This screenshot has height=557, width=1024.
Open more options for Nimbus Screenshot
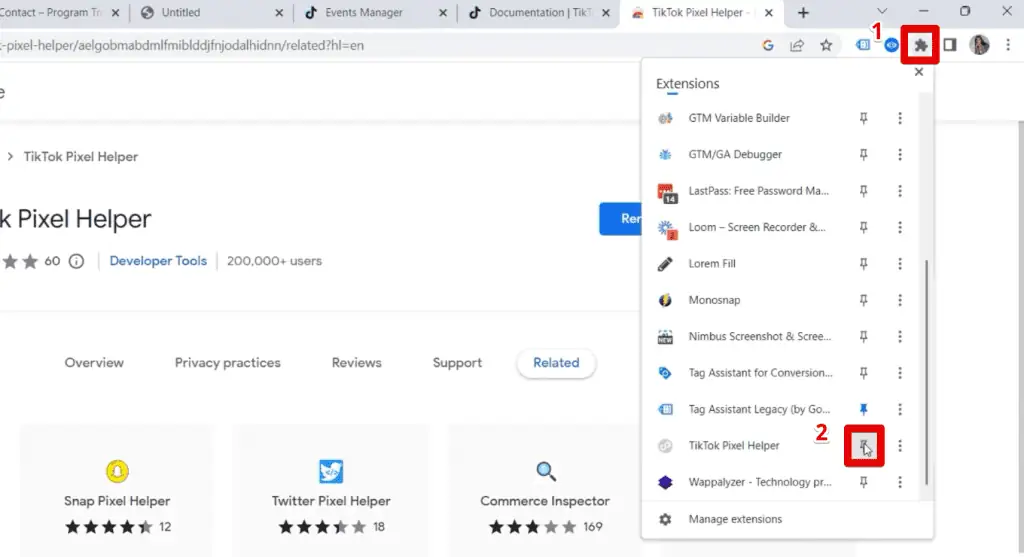[x=900, y=337]
